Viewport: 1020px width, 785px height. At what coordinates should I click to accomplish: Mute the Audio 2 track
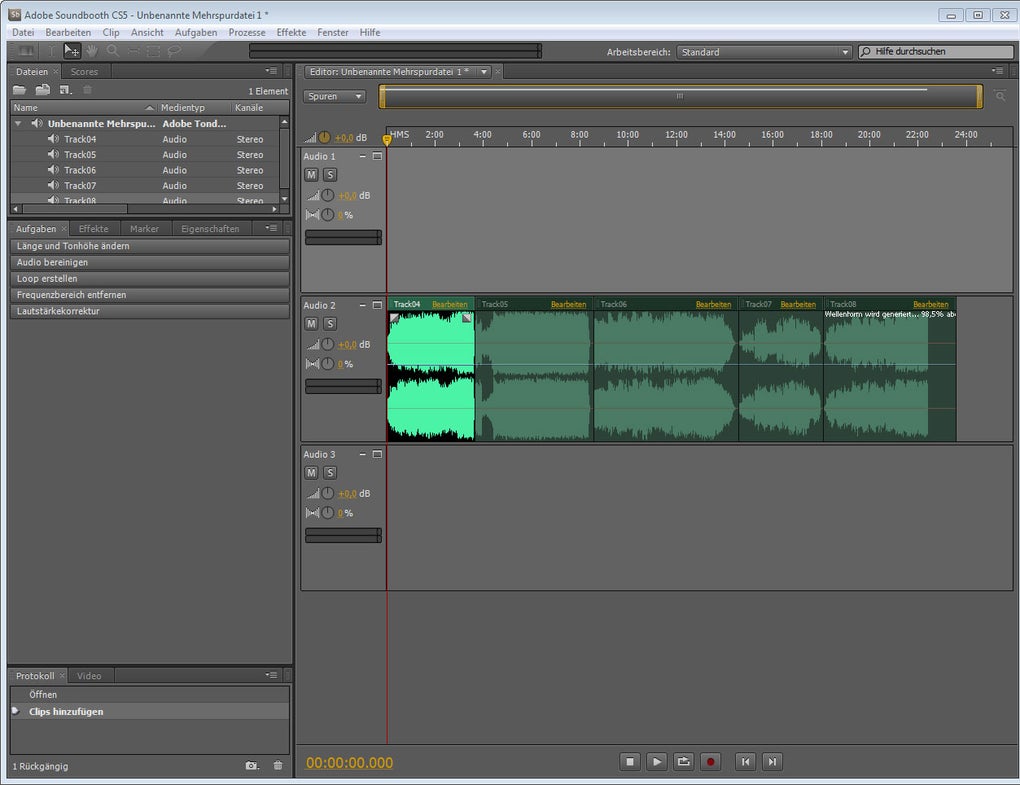coord(311,323)
